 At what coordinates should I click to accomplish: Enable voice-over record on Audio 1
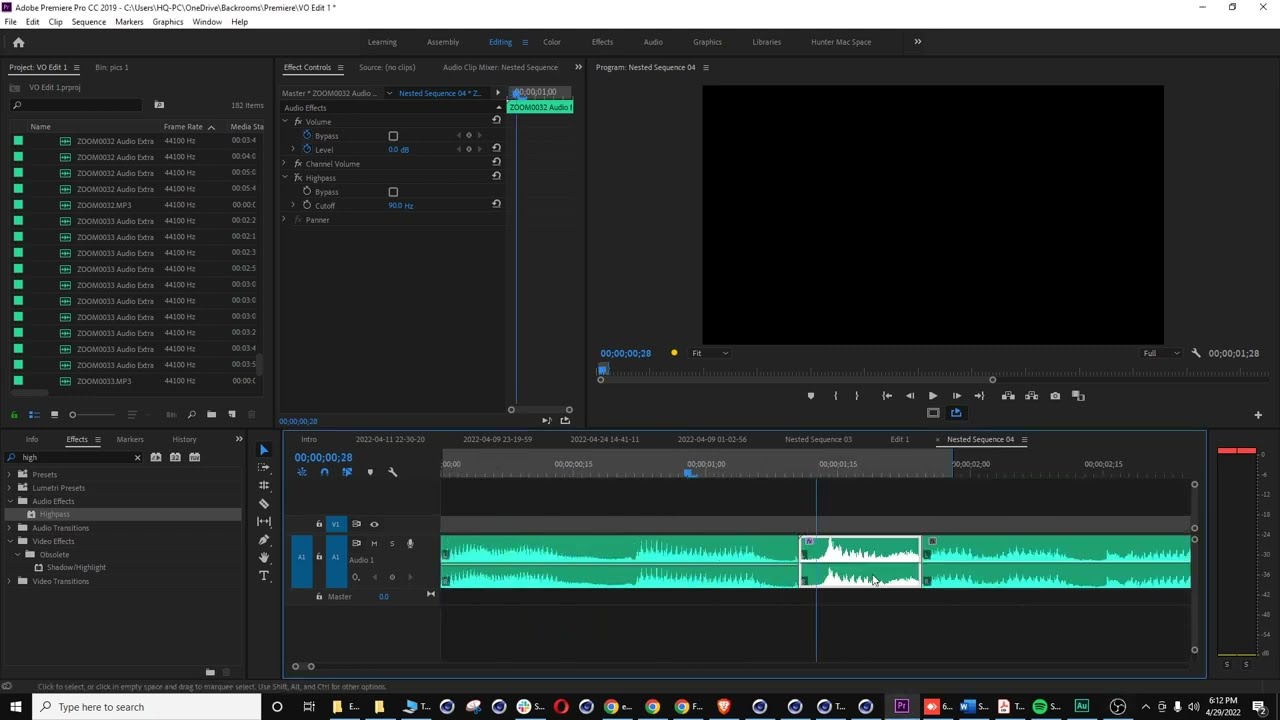(409, 543)
